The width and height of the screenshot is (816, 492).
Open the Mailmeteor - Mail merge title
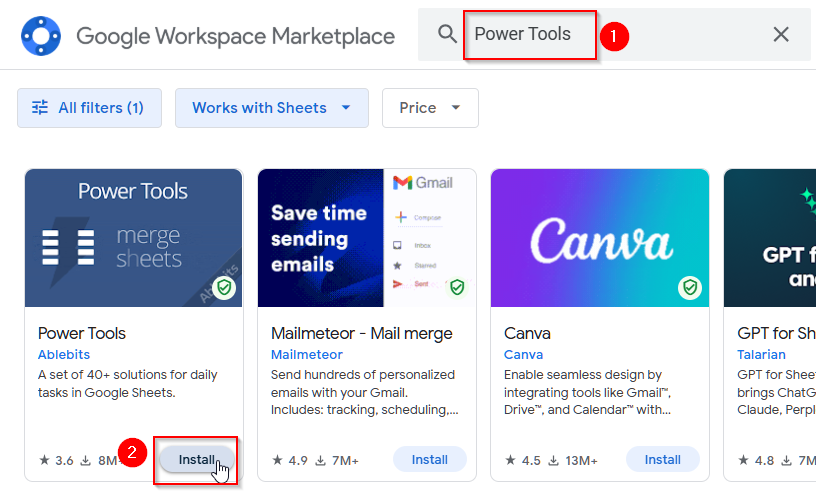click(x=362, y=333)
